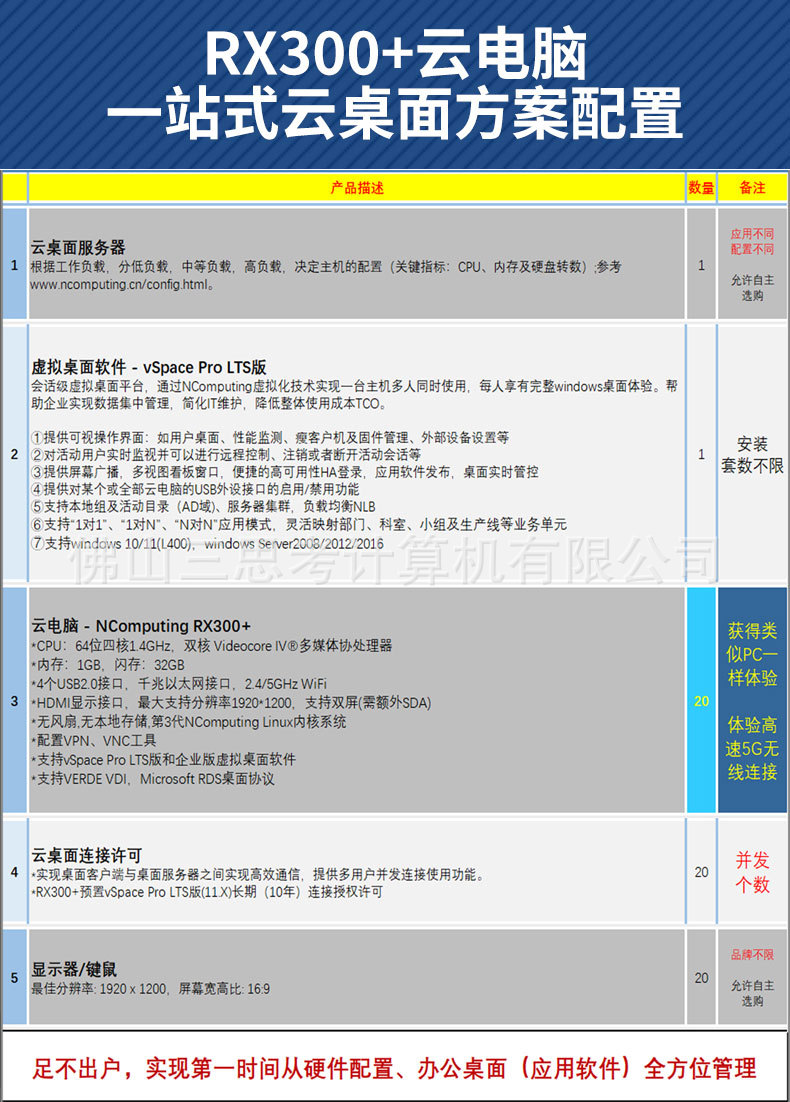Click the '显示器/键鼠' row title

pos(74,969)
